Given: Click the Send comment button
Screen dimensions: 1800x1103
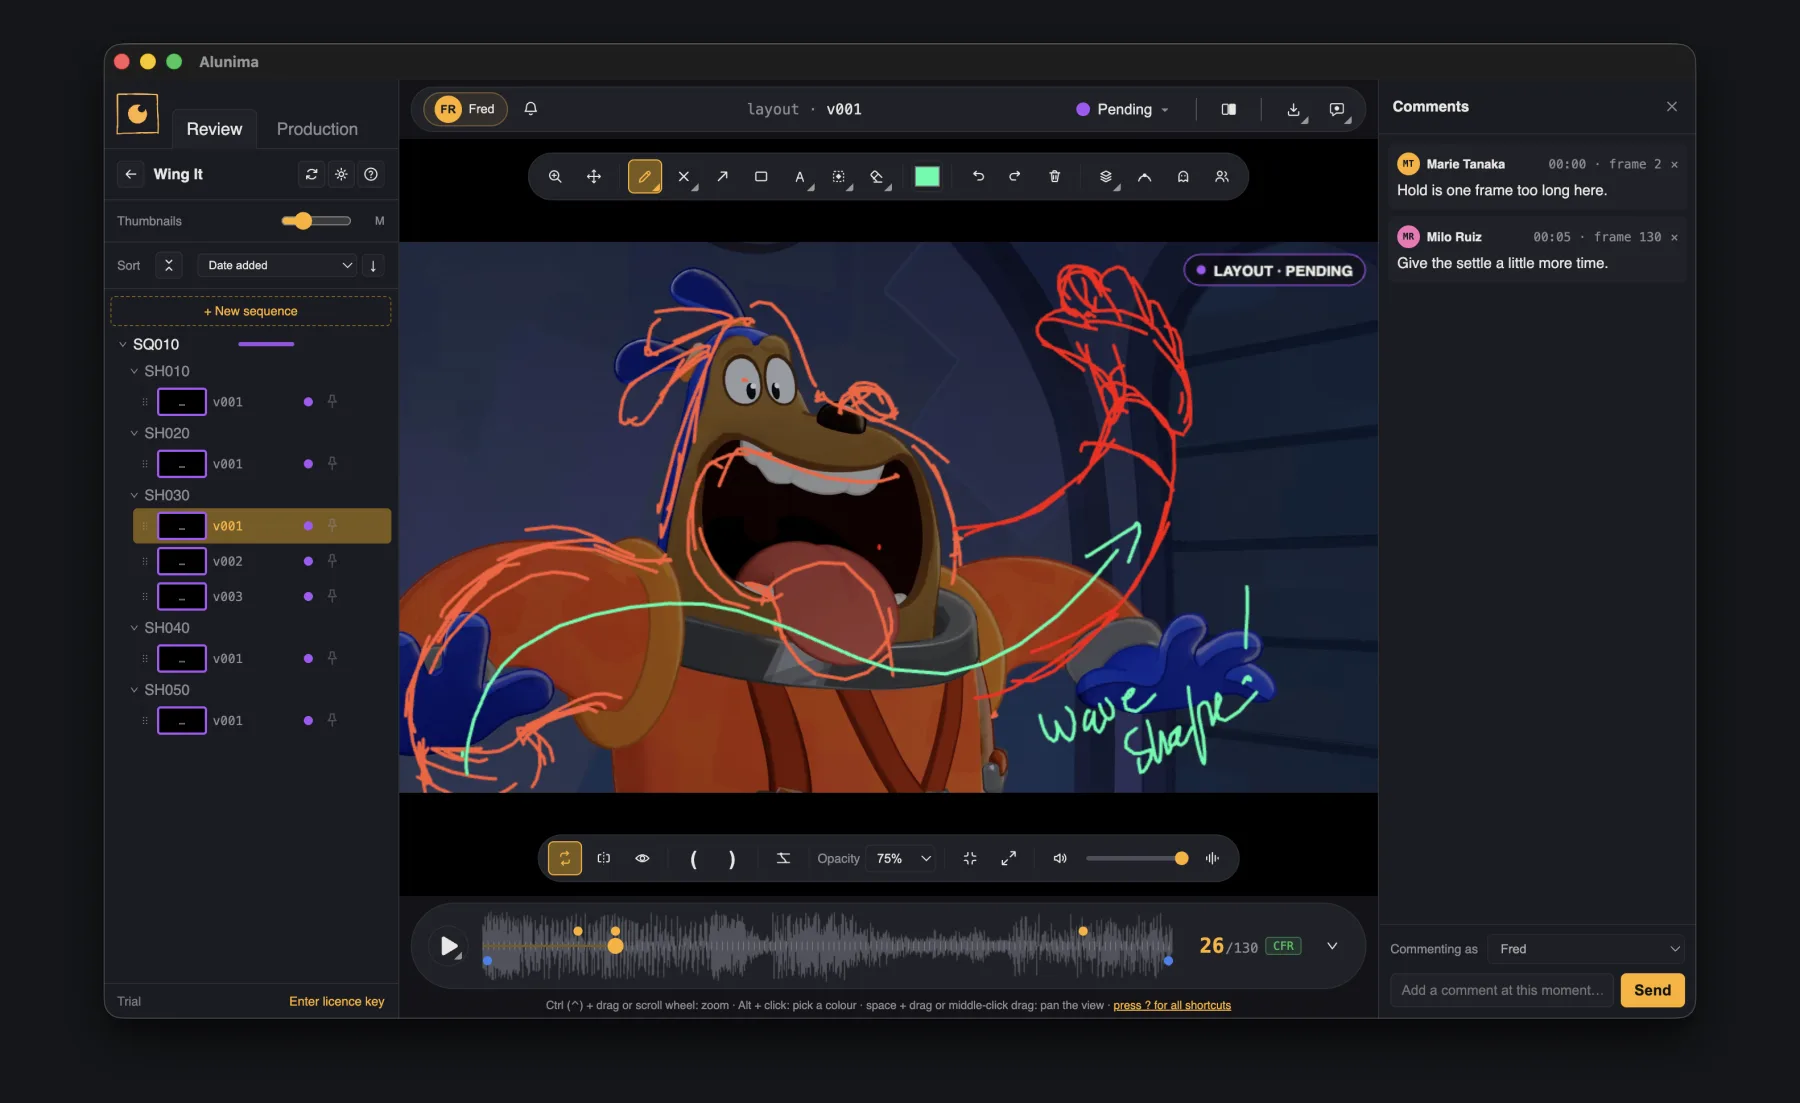Looking at the screenshot, I should point(1652,990).
